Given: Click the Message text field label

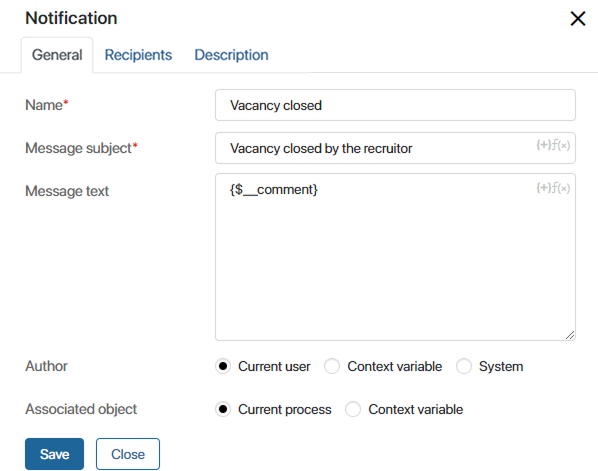Looking at the screenshot, I should (x=67, y=191).
